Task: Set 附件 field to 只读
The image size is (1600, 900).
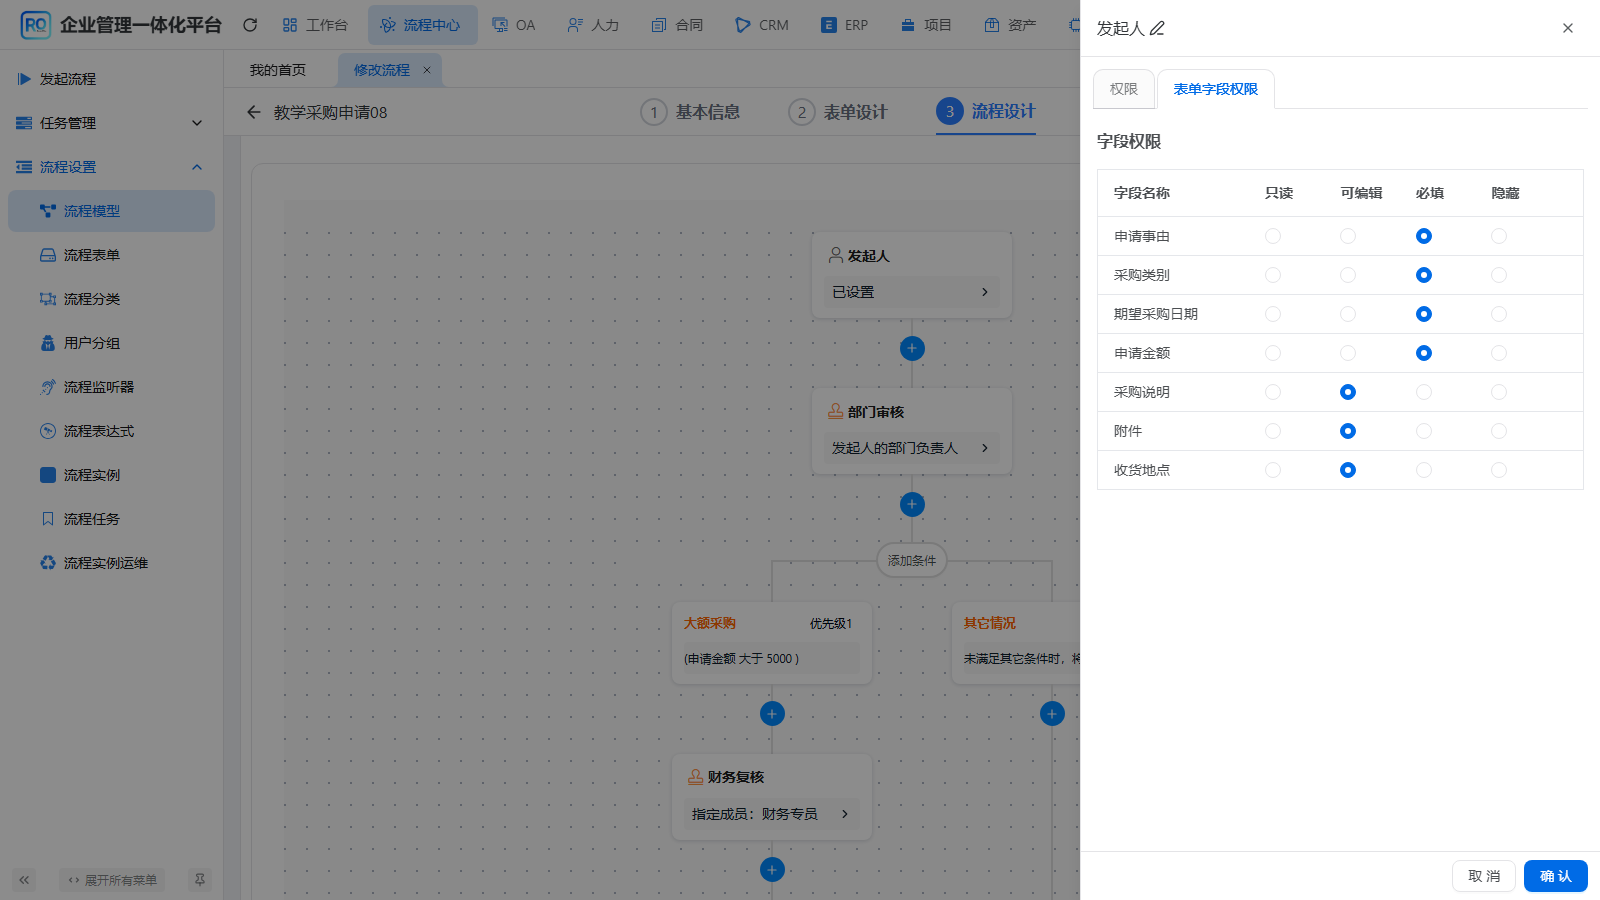Action: tap(1273, 431)
